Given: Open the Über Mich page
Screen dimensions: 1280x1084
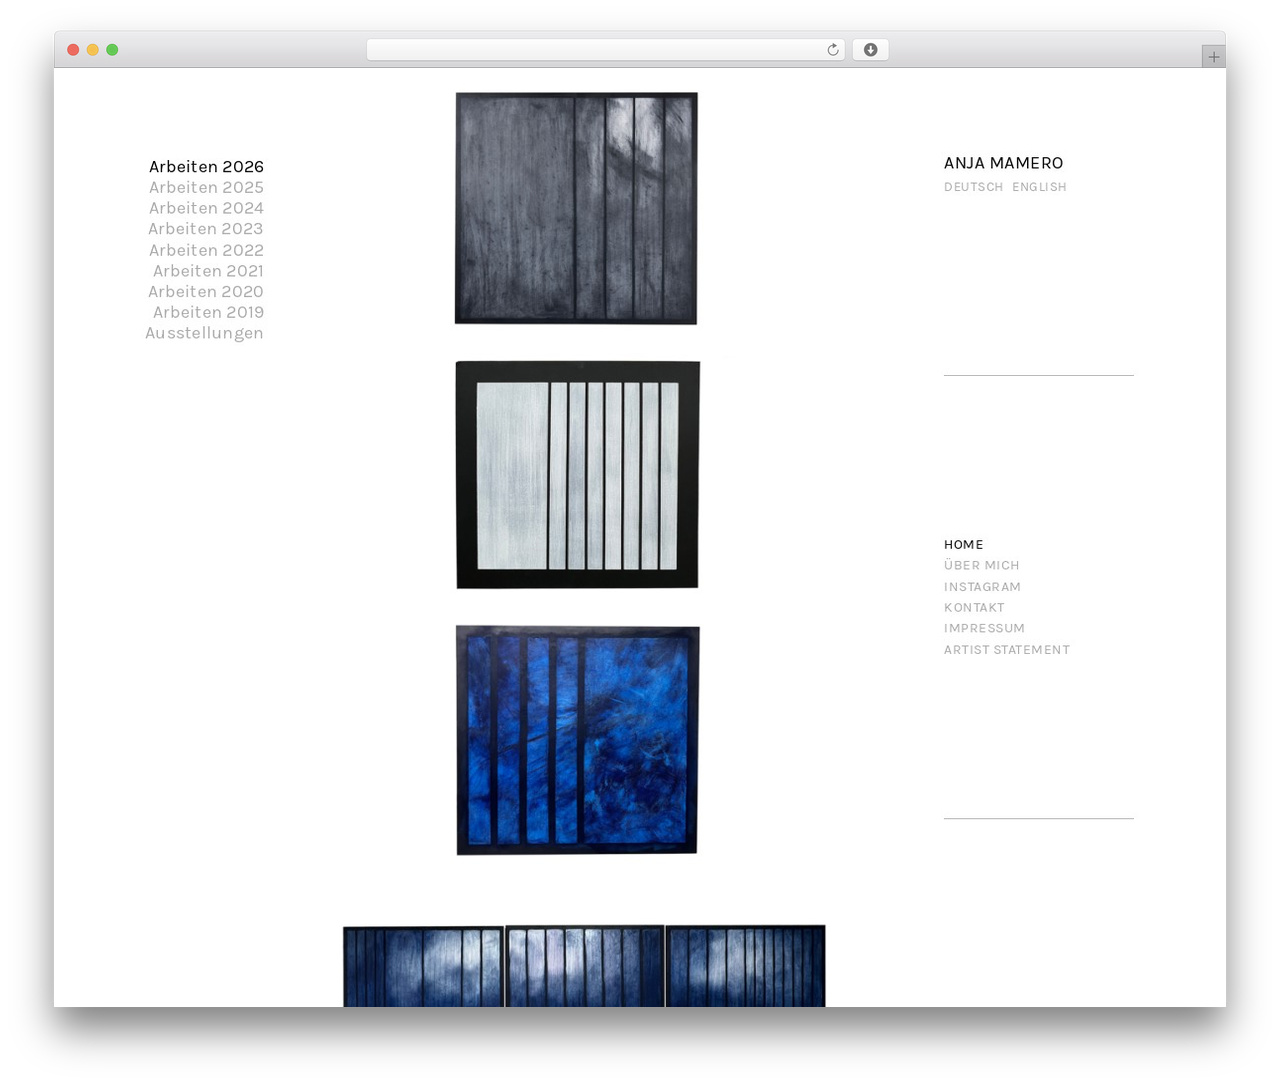Looking at the screenshot, I should (x=982, y=565).
